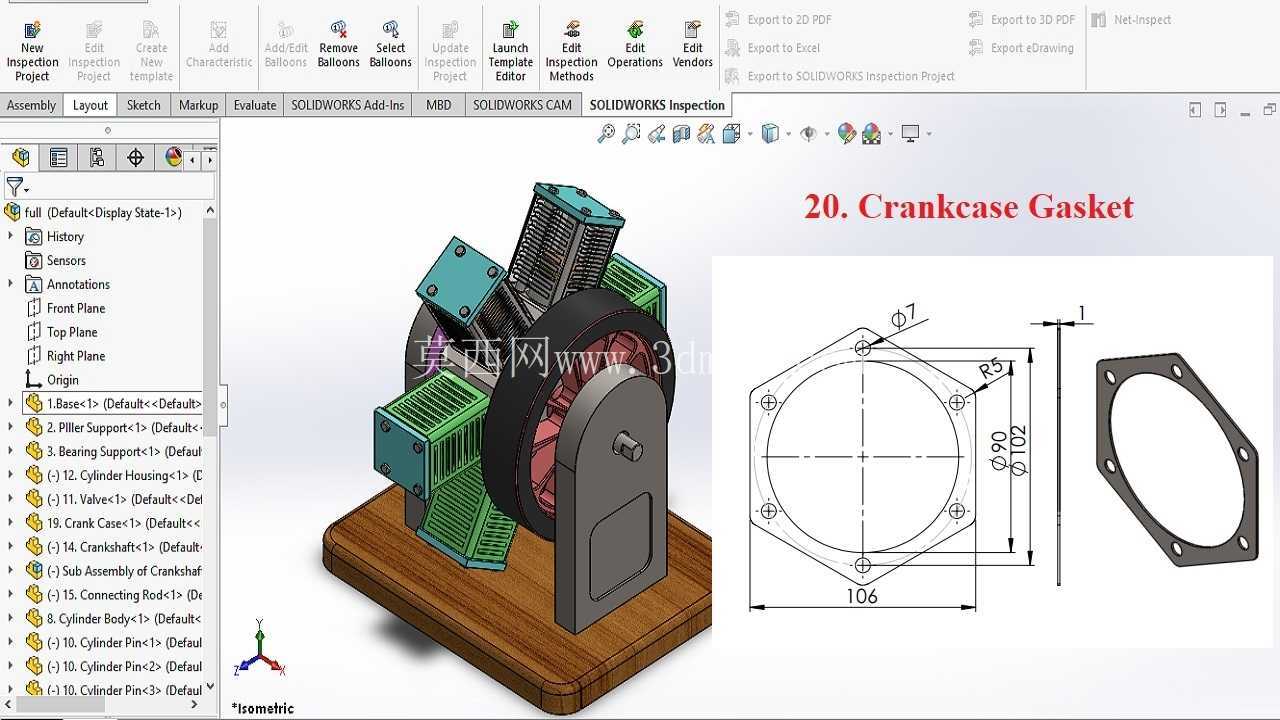The width and height of the screenshot is (1280, 720).
Task: Click Edit Appearance icon
Action: click(847, 133)
